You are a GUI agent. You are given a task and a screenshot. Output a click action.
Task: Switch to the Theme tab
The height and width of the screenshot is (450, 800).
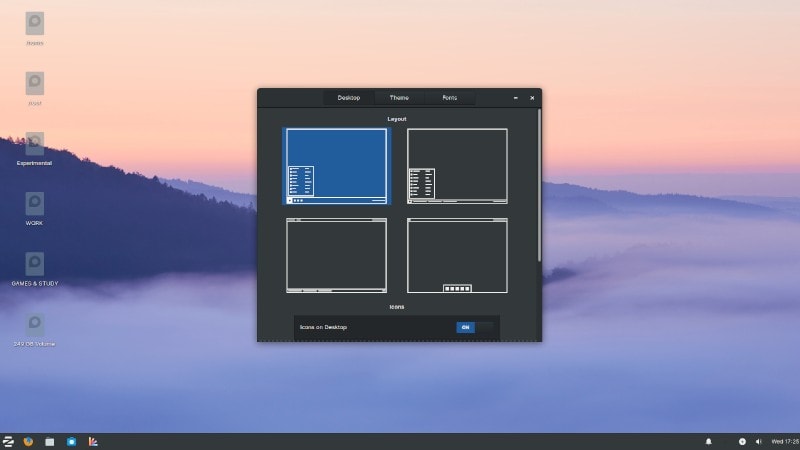pyautogui.click(x=399, y=97)
